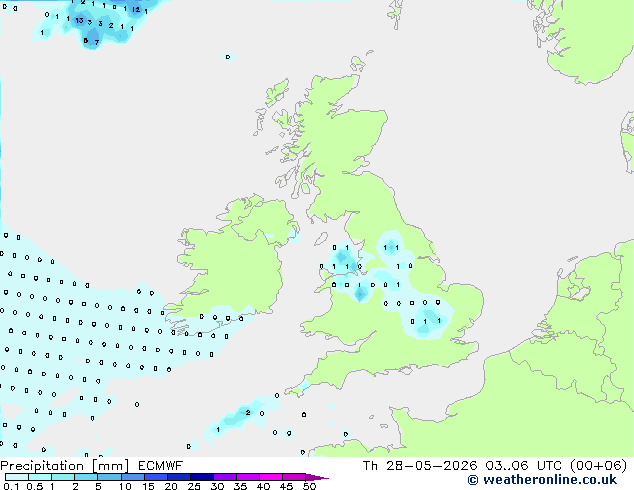The width and height of the screenshot is (634, 490).
Task: Click the "[mm]" unit label
Action: (110, 466)
